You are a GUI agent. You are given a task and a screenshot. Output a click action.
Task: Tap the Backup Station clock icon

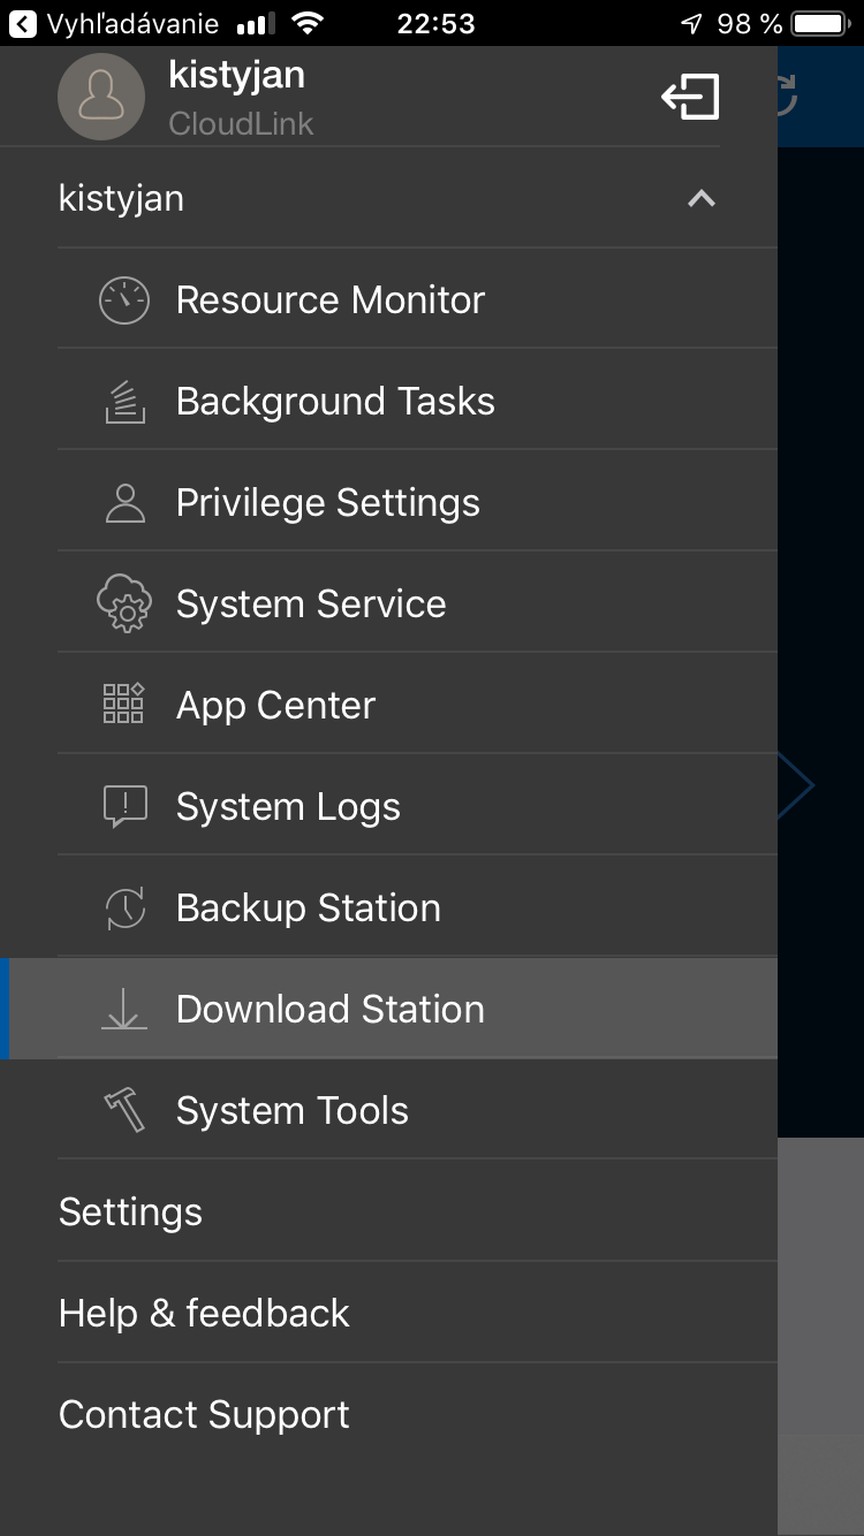(x=125, y=908)
